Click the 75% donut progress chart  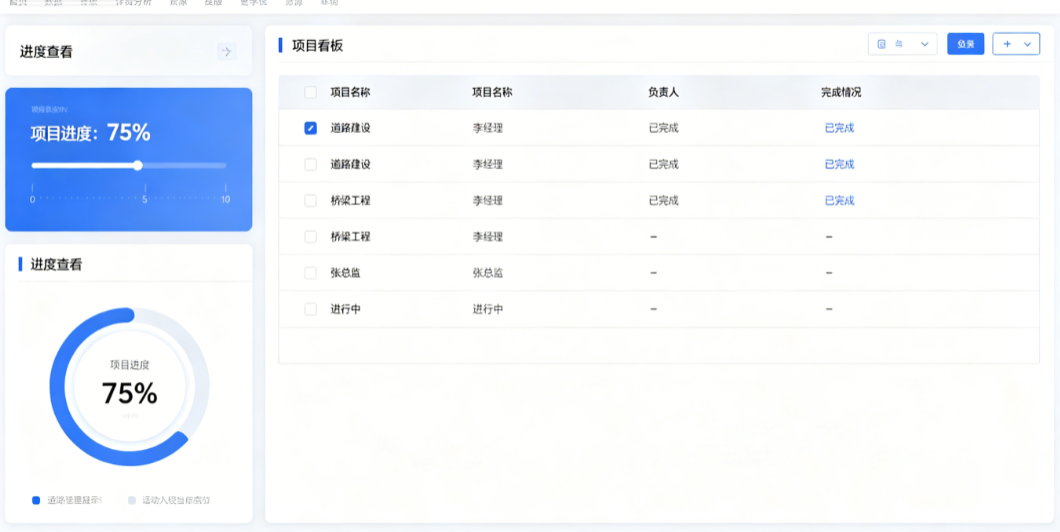129,387
